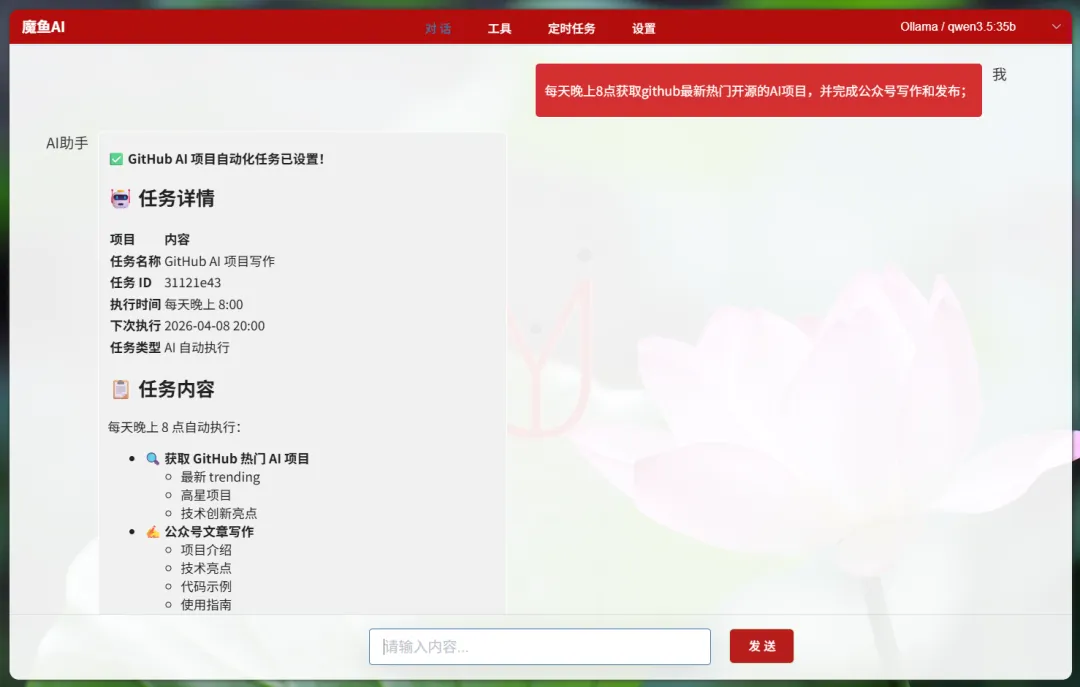
Task: Open the 定时任务 tab
Action: (x=571, y=28)
